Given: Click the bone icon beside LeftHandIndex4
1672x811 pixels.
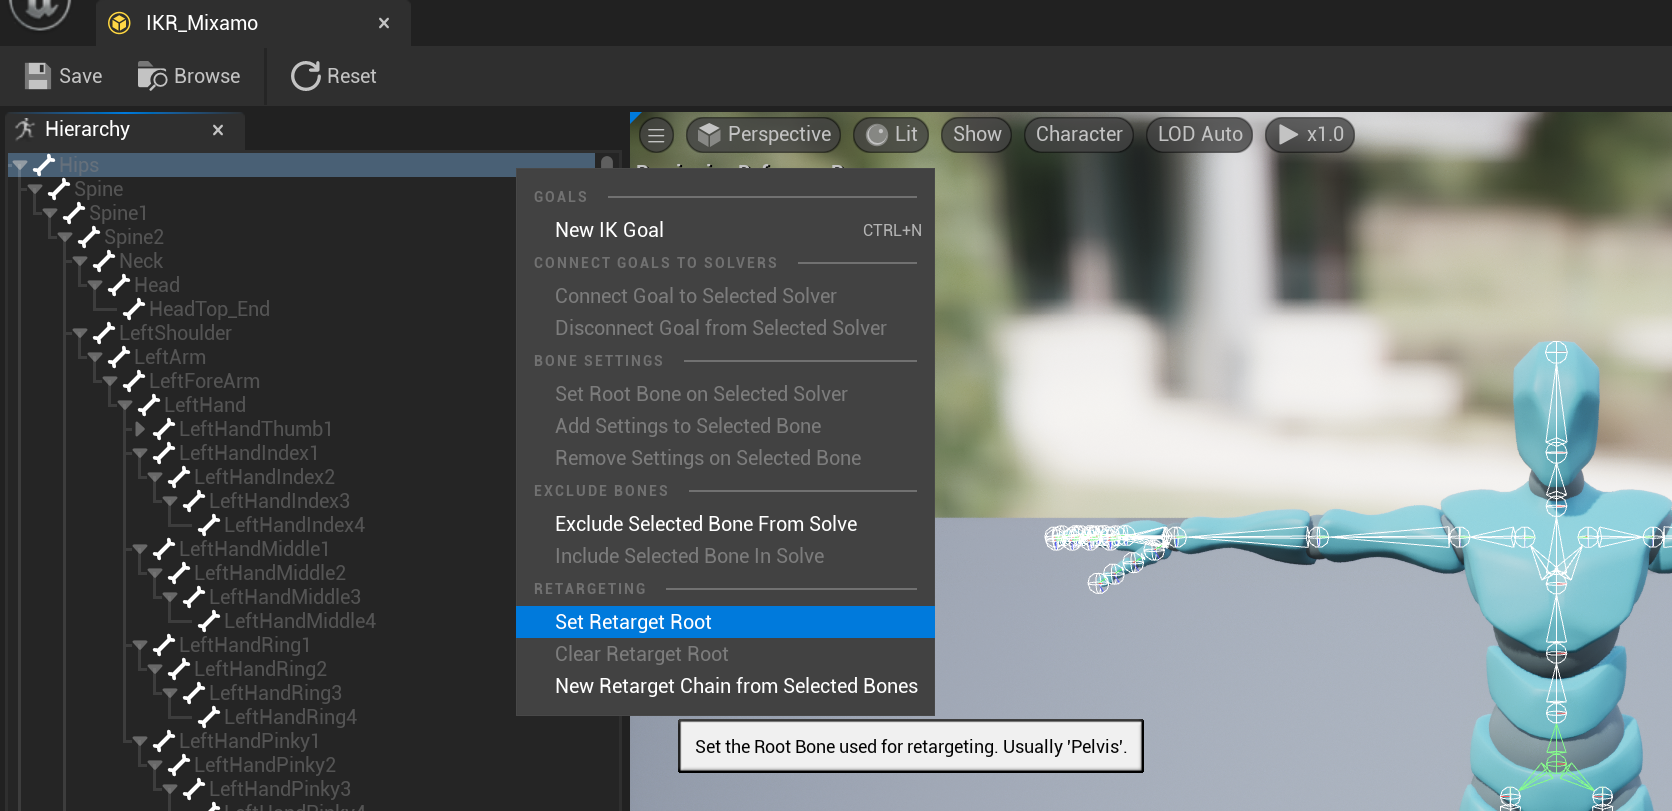Looking at the screenshot, I should click(209, 525).
